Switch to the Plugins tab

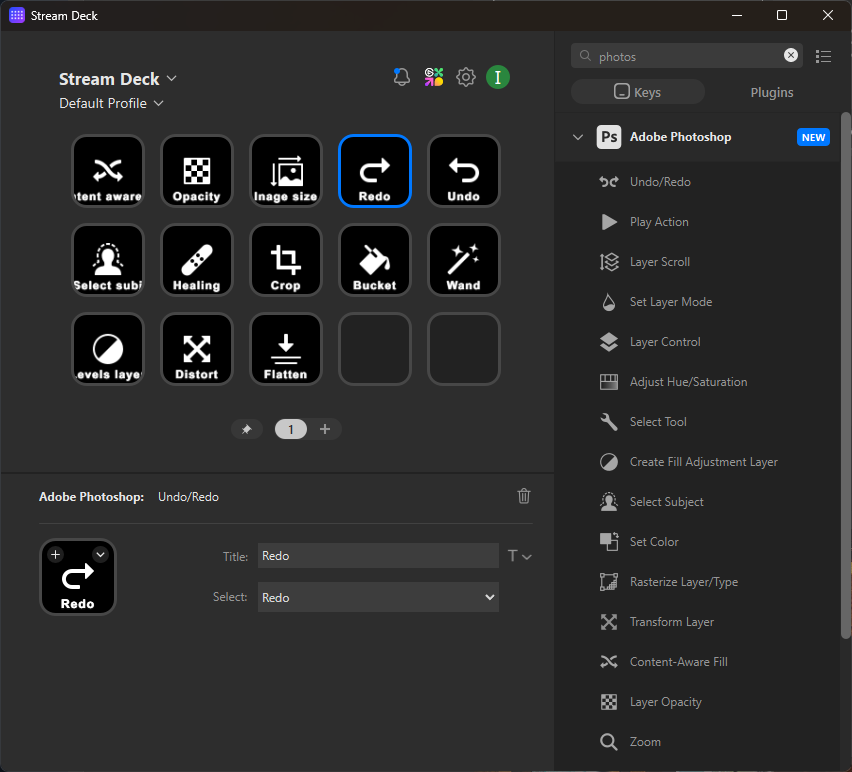[x=771, y=91]
